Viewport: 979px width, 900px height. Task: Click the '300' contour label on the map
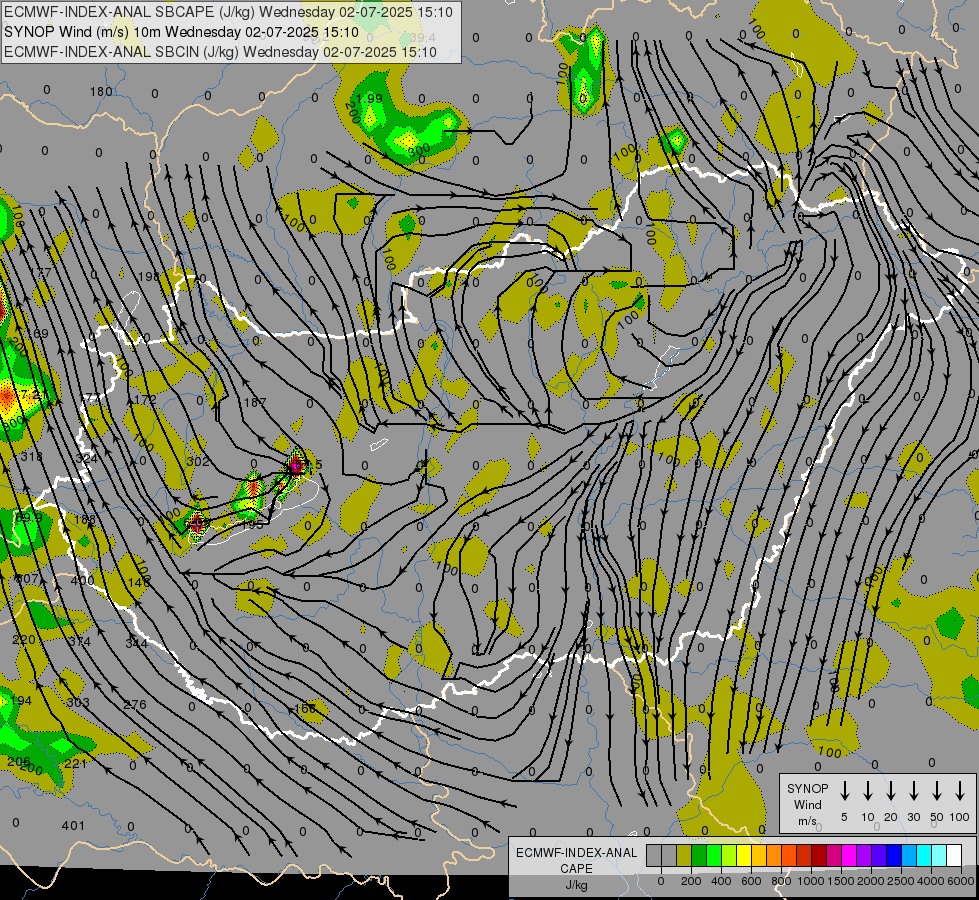419,149
